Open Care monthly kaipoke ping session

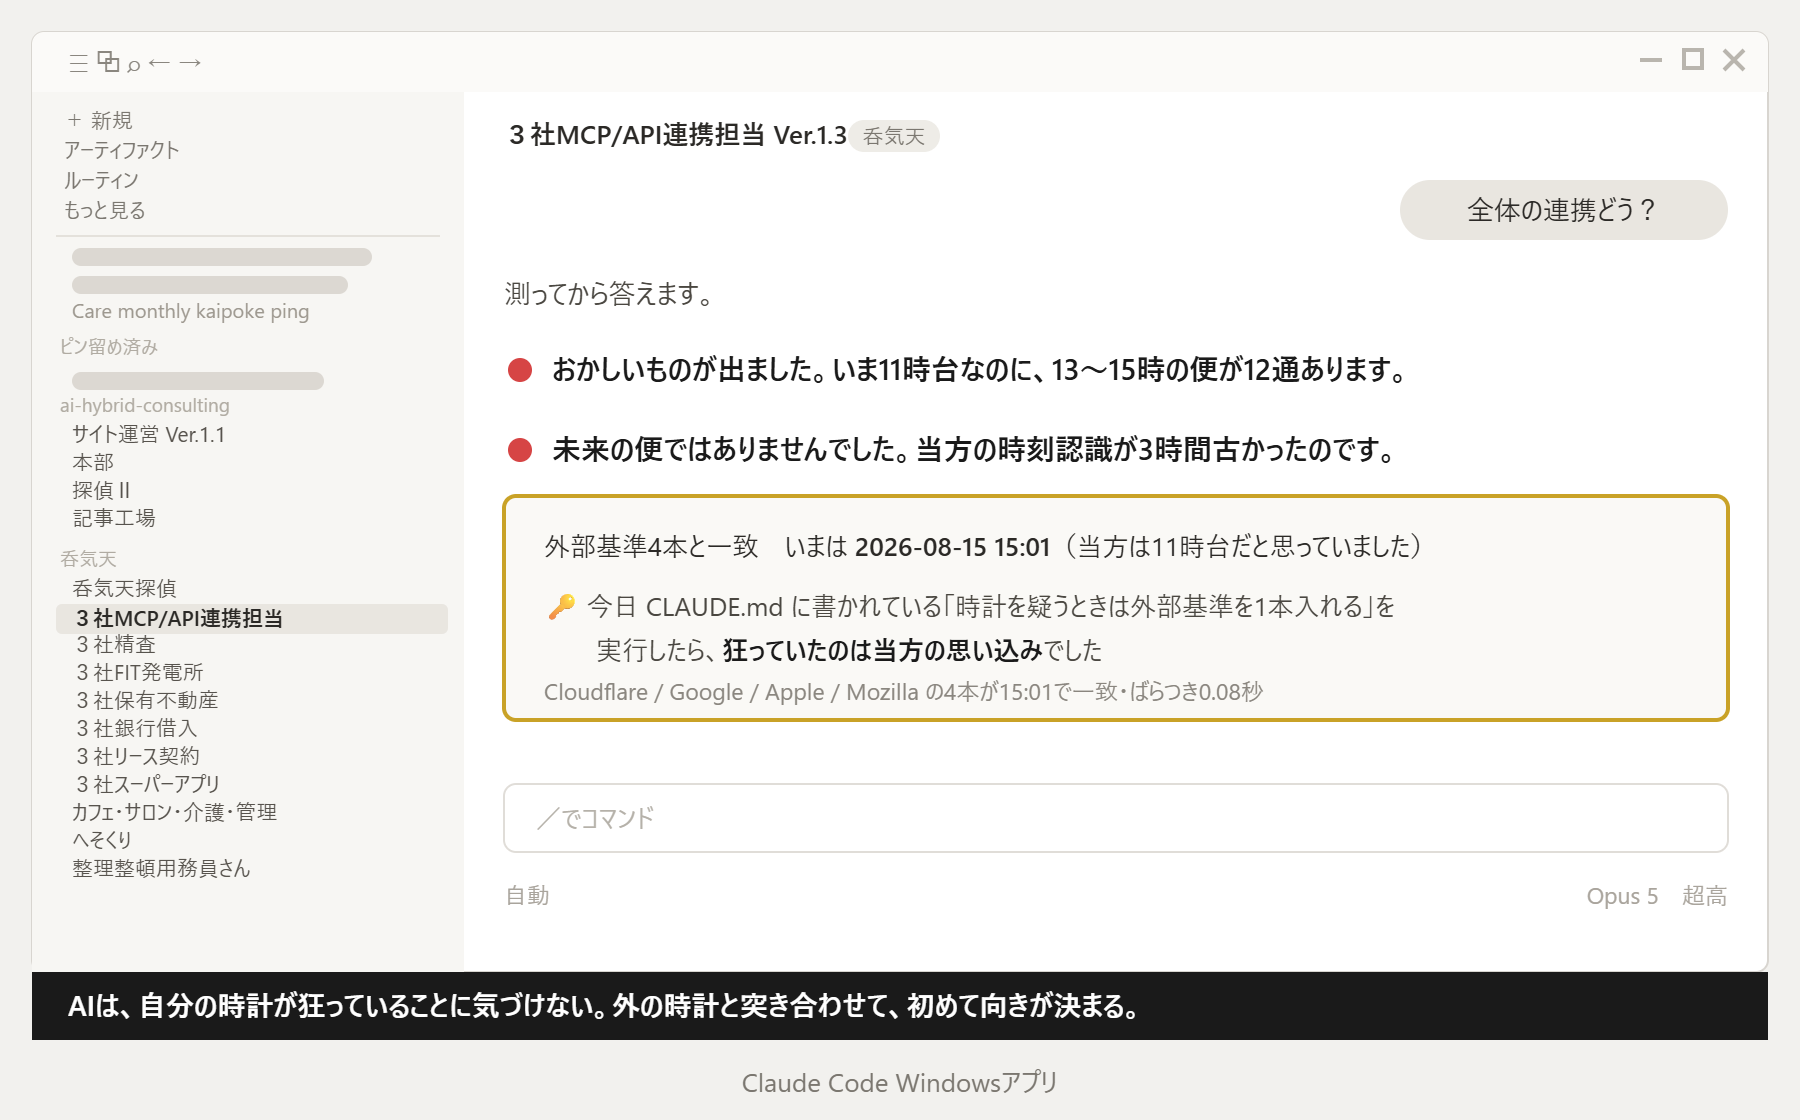point(190,311)
